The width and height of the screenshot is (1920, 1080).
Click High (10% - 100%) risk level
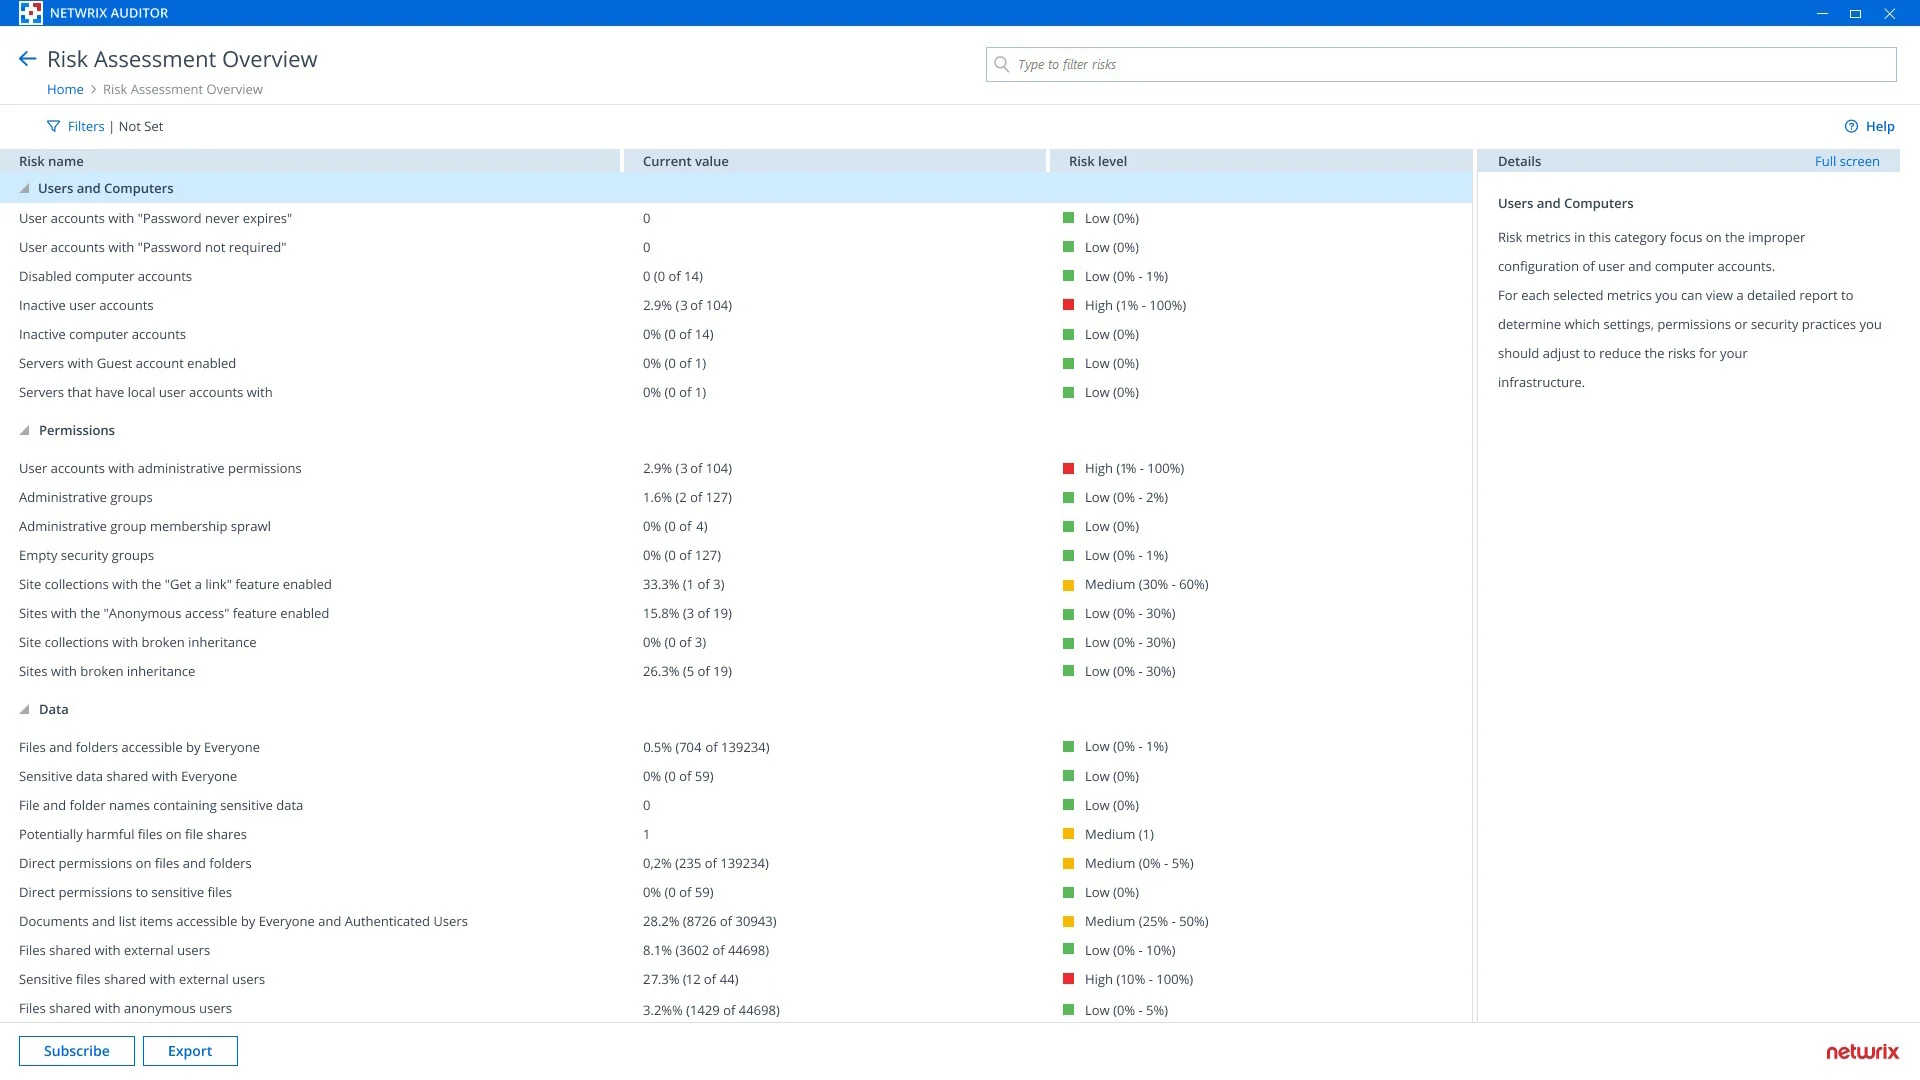[x=1139, y=979]
